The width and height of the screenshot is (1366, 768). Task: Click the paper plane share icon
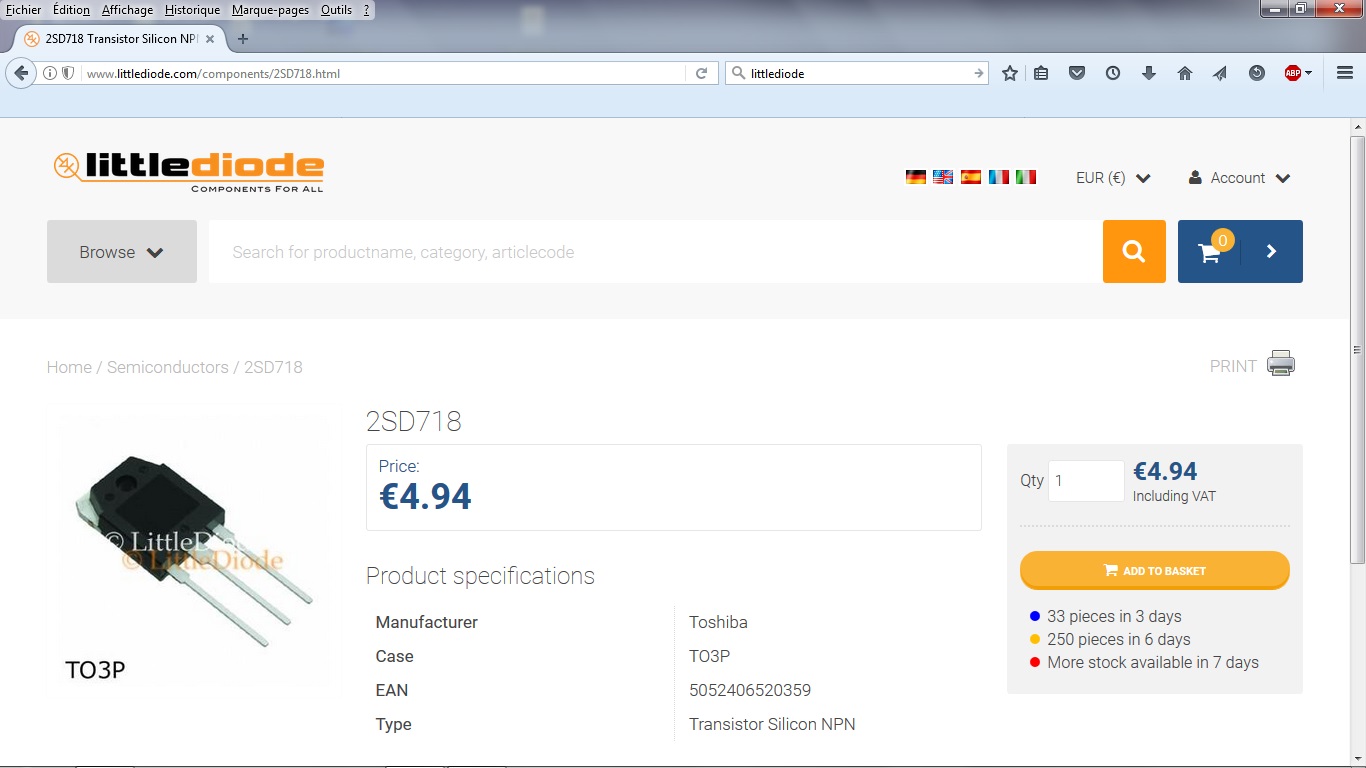[1220, 73]
